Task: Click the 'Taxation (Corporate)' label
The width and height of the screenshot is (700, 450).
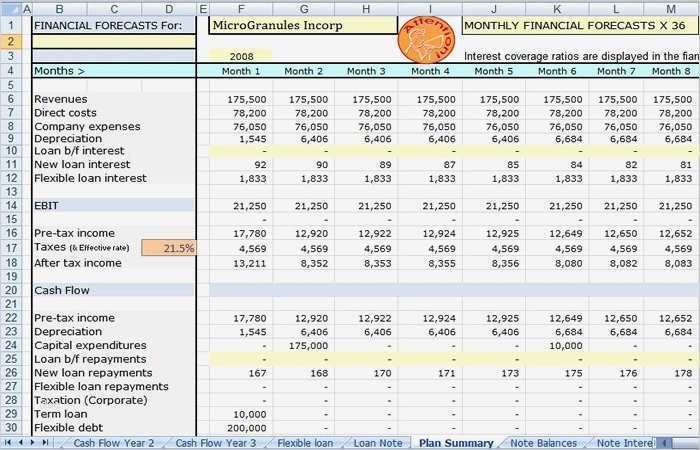Action: tap(91, 400)
